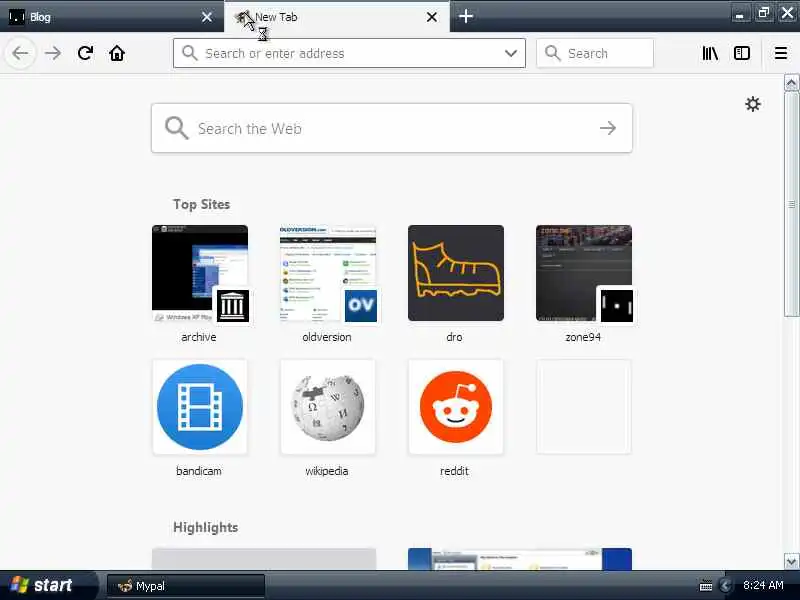This screenshot has height=600, width=800.
Task: Open the reddit top site tile
Action: tap(456, 407)
